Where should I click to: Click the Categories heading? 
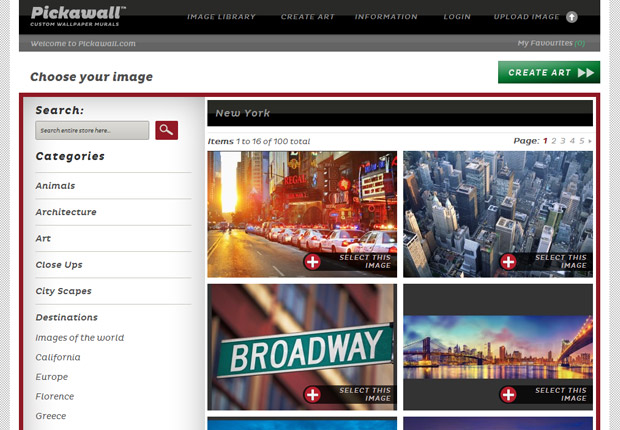[x=70, y=156]
